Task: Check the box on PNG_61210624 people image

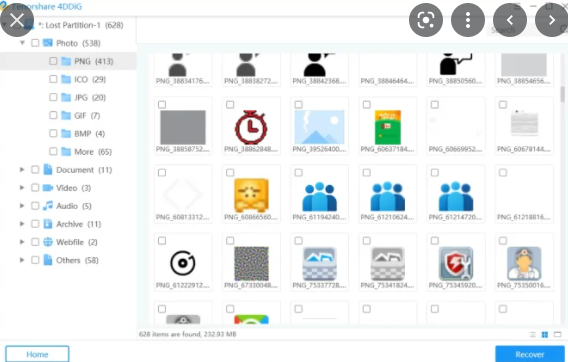Action: coord(367,173)
